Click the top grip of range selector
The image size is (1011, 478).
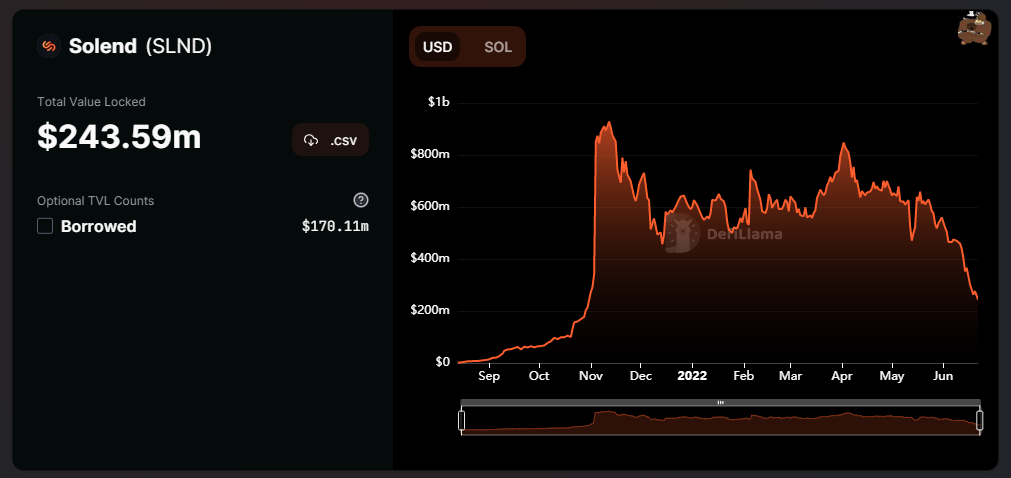coord(720,403)
